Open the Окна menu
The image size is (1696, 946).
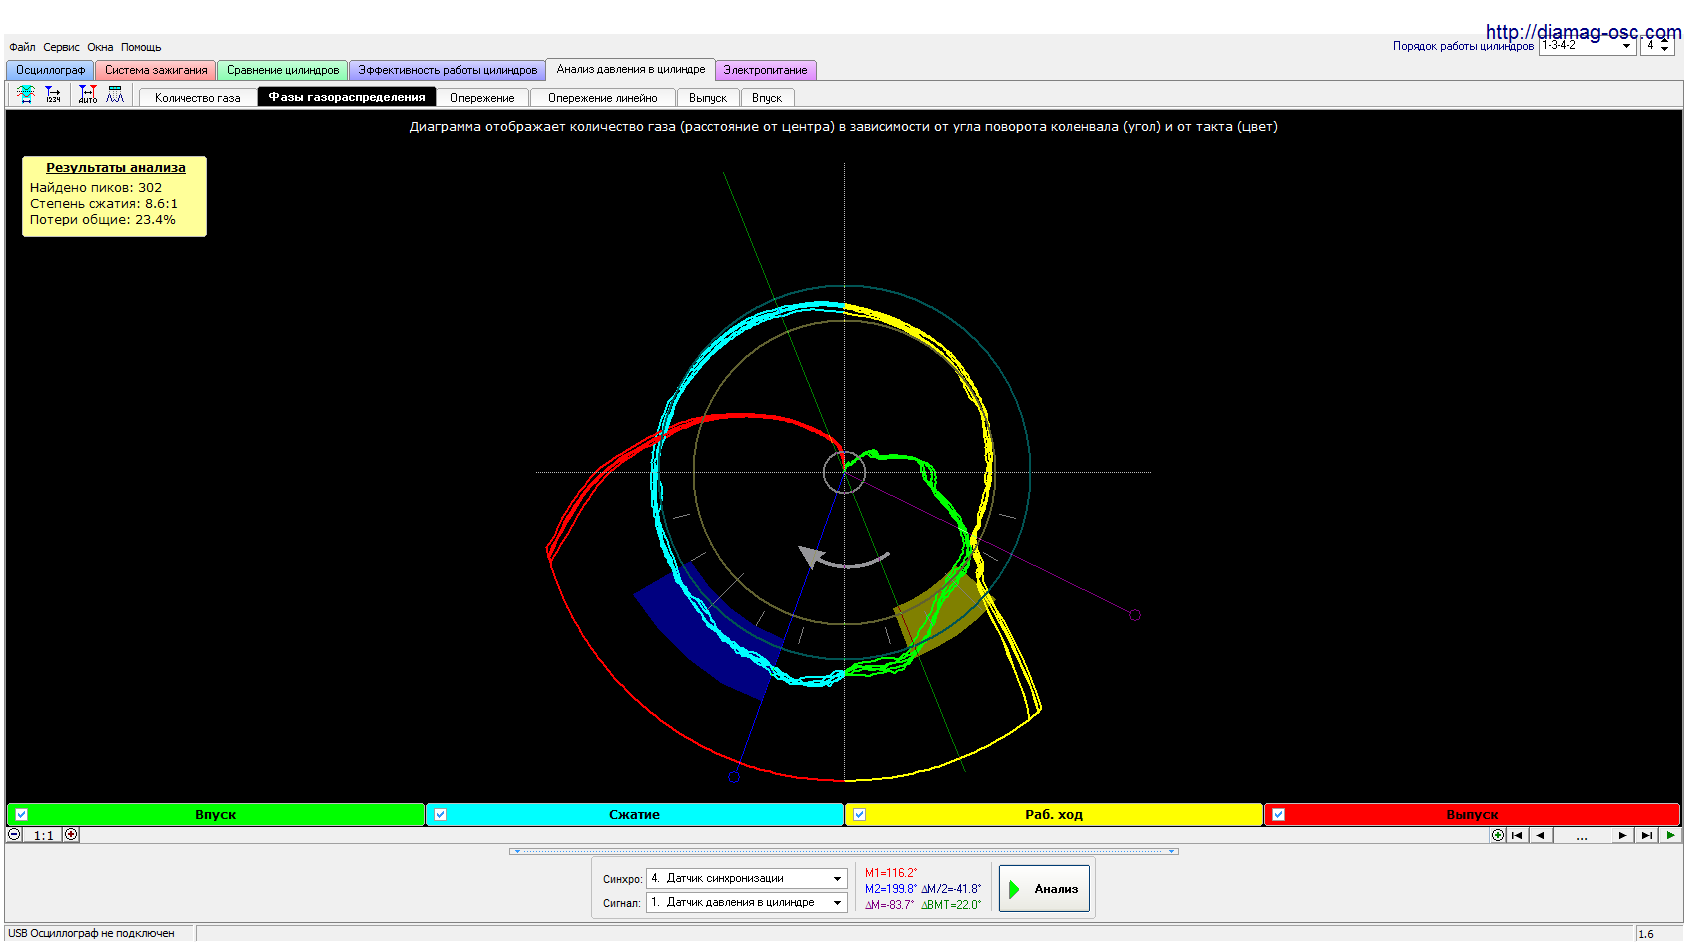[x=100, y=47]
